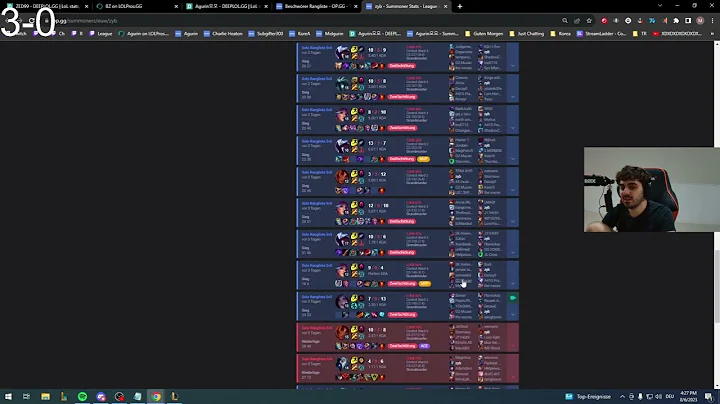Click the MVP badge on the 13/3/7 match
720x404 pixels.
coord(423,159)
